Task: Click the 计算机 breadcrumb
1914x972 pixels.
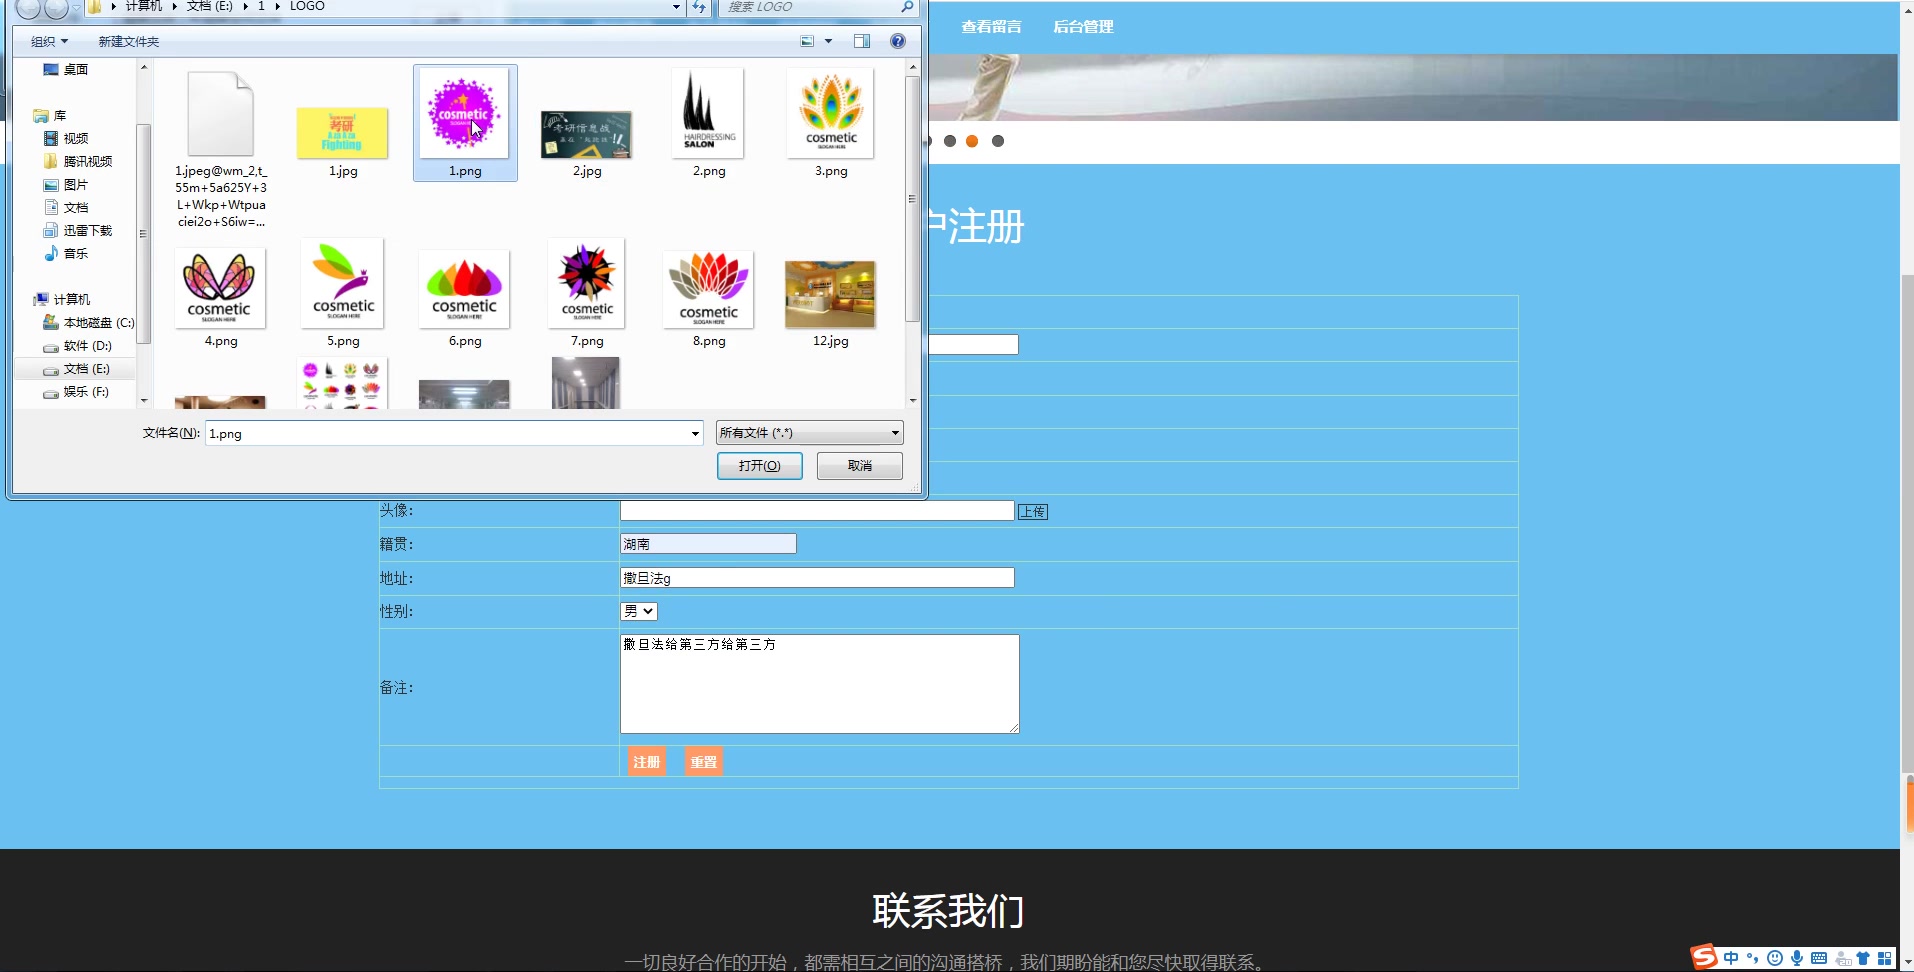Action: tap(144, 6)
